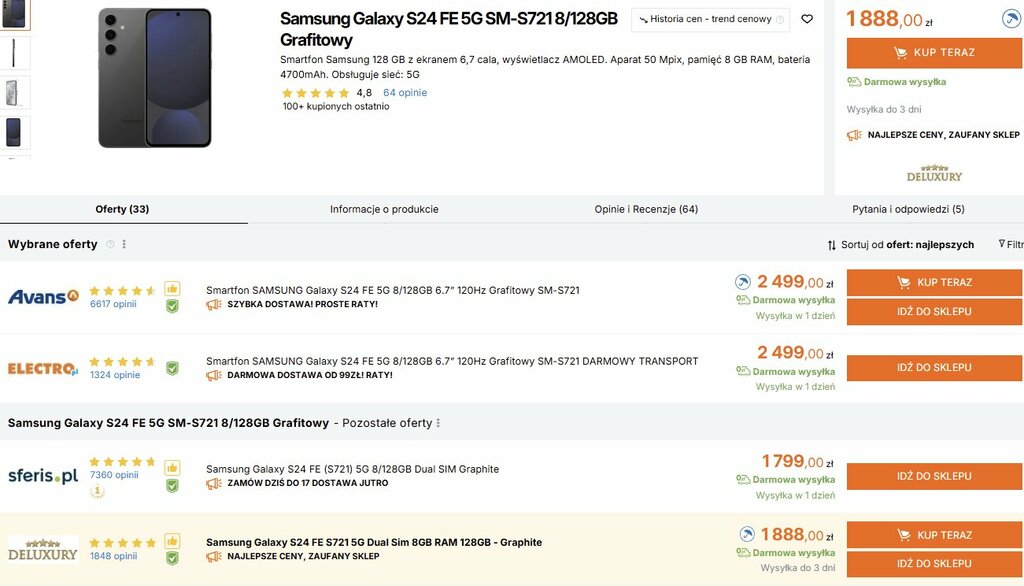1024x586 pixels.
Task: Click the buyer protection umbrella icon beside top price
Action: point(1012,18)
